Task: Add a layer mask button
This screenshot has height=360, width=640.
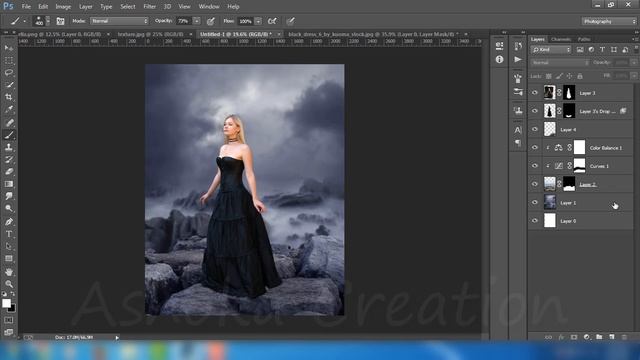Action: (x=574, y=337)
